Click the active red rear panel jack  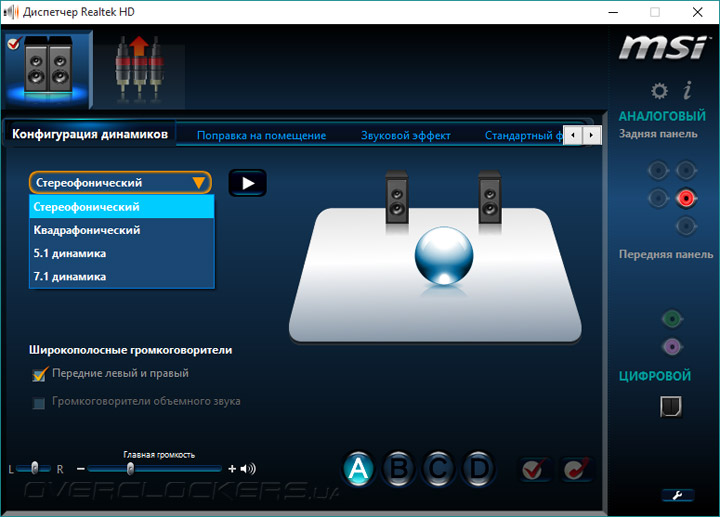click(x=686, y=199)
